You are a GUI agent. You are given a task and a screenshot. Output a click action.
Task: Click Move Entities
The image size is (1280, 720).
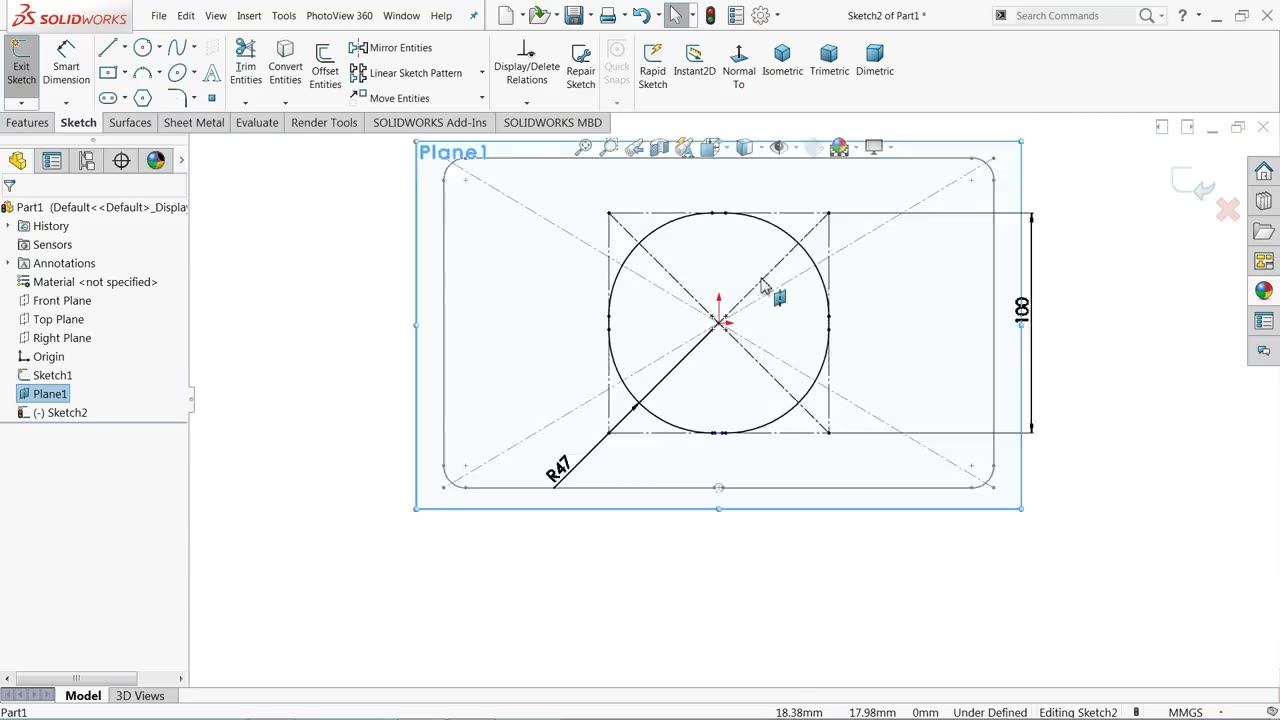pos(390,98)
